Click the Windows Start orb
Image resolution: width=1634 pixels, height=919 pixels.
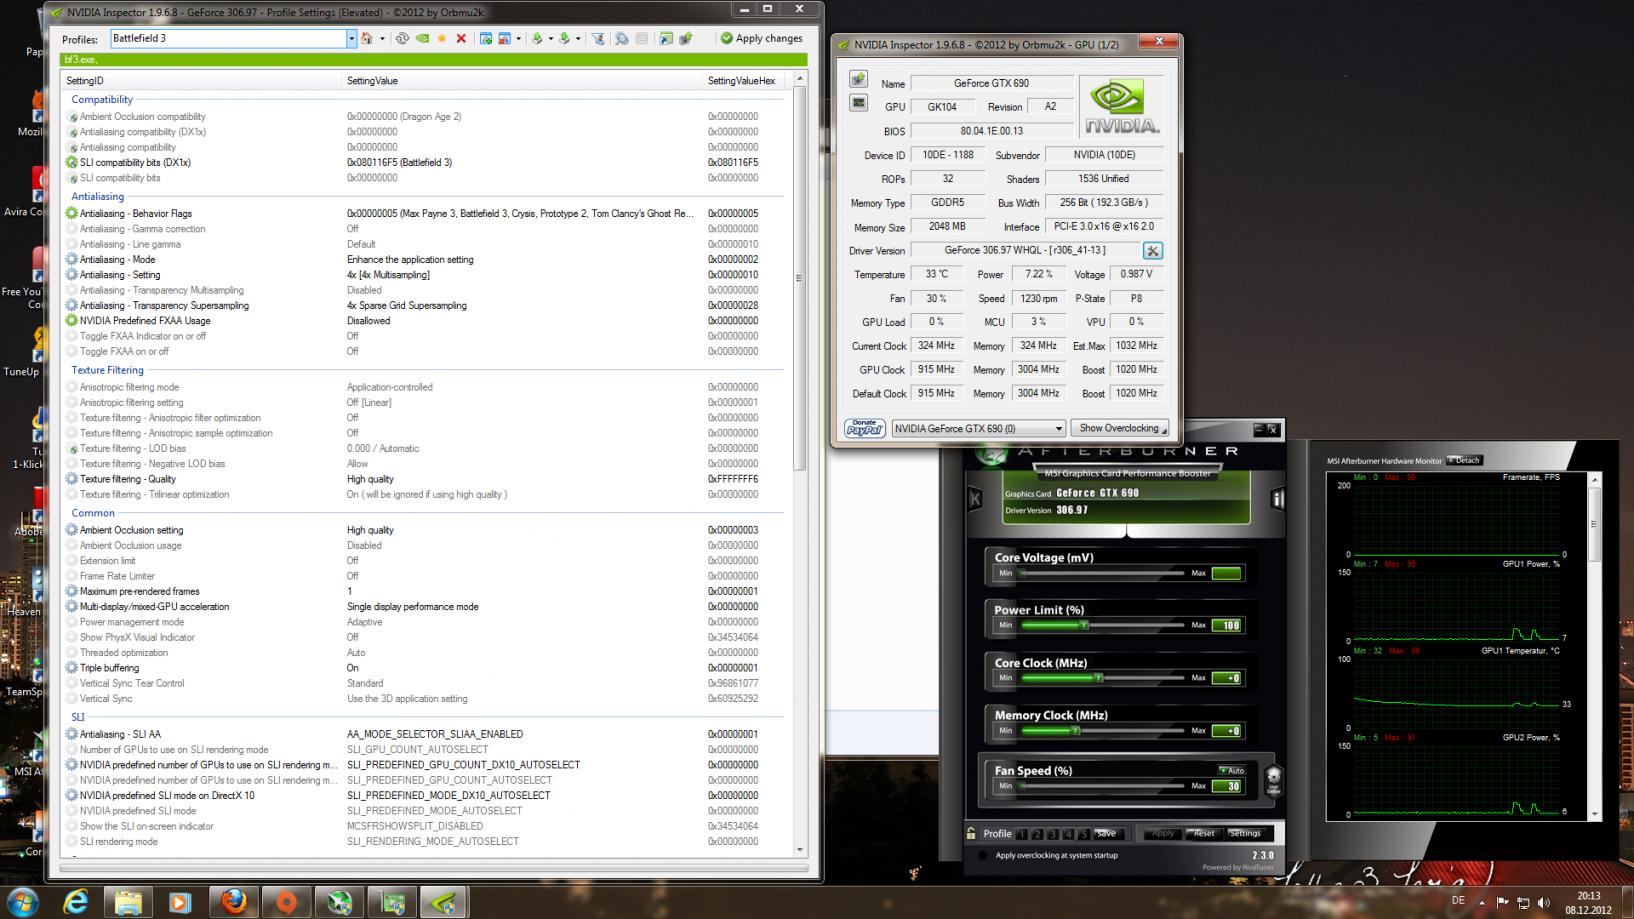tap(22, 902)
